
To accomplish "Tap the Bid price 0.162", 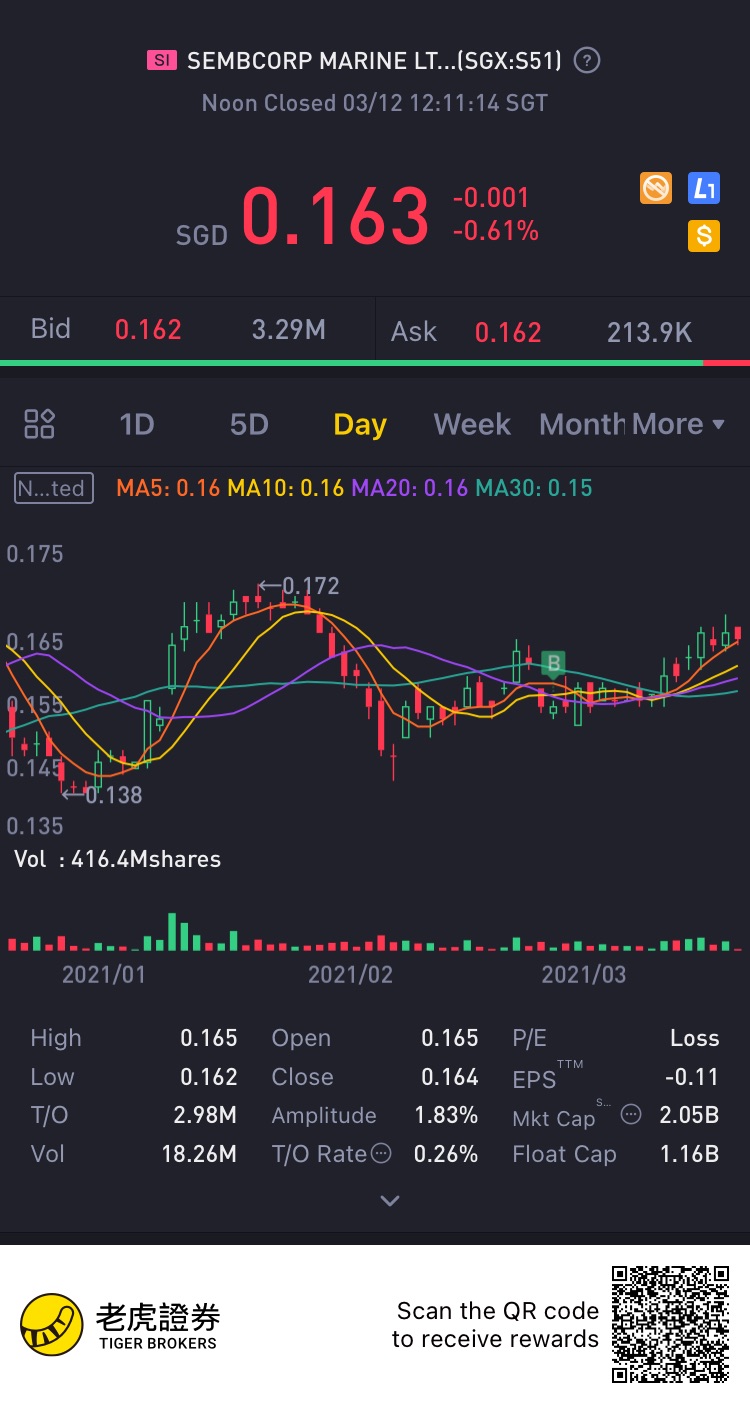I will pyautogui.click(x=148, y=330).
